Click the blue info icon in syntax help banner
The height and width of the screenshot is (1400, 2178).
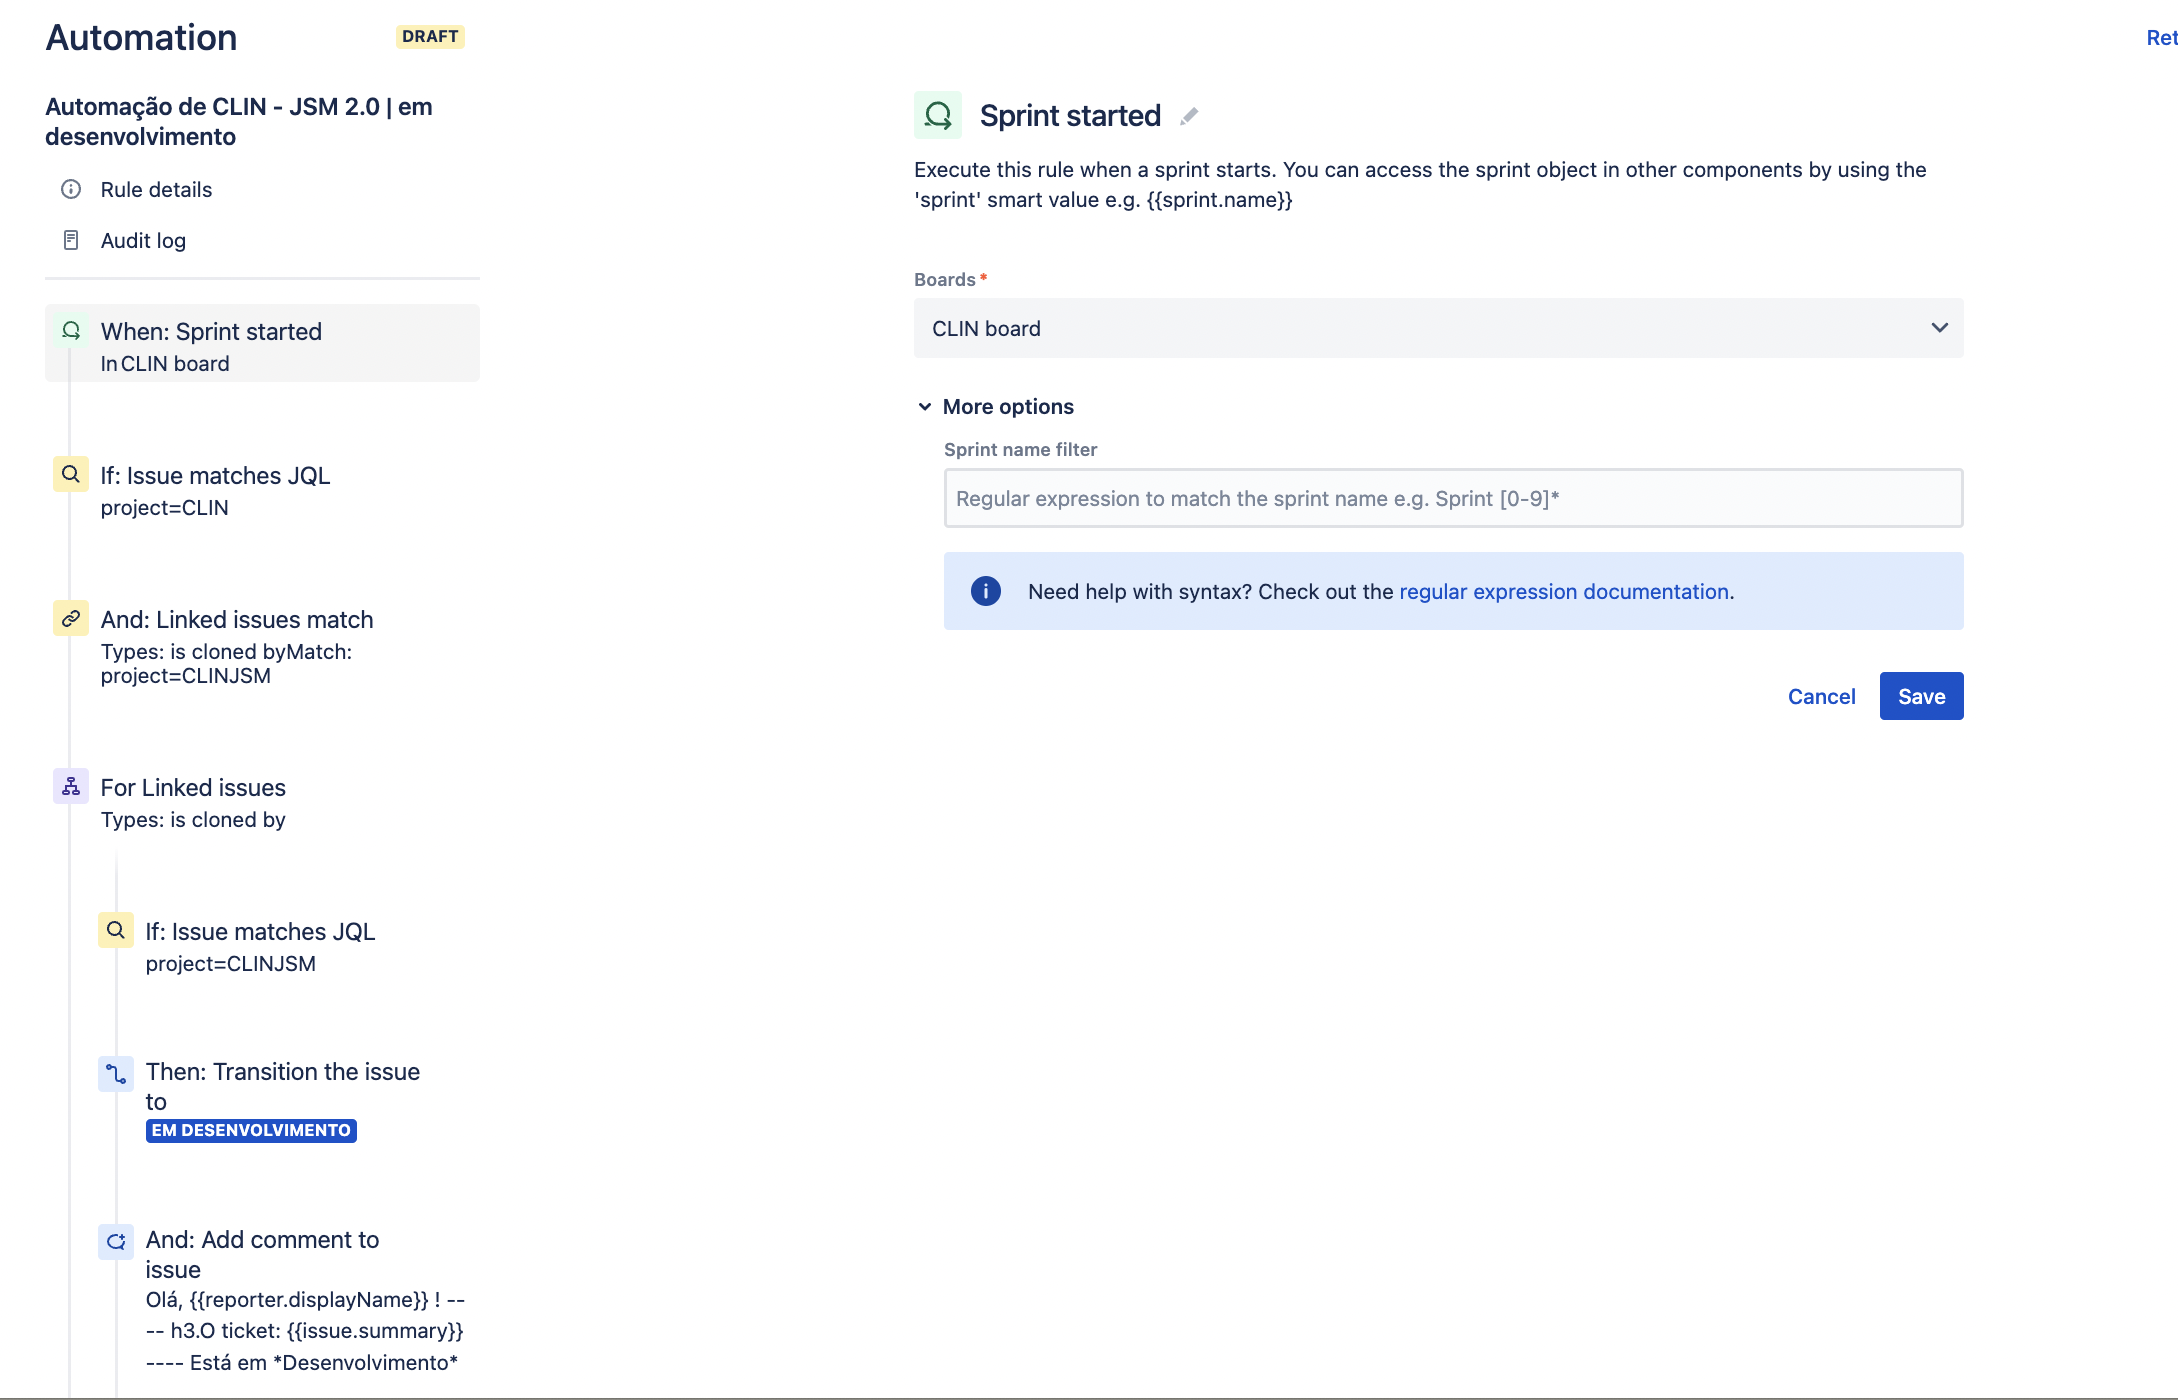pos(986,591)
